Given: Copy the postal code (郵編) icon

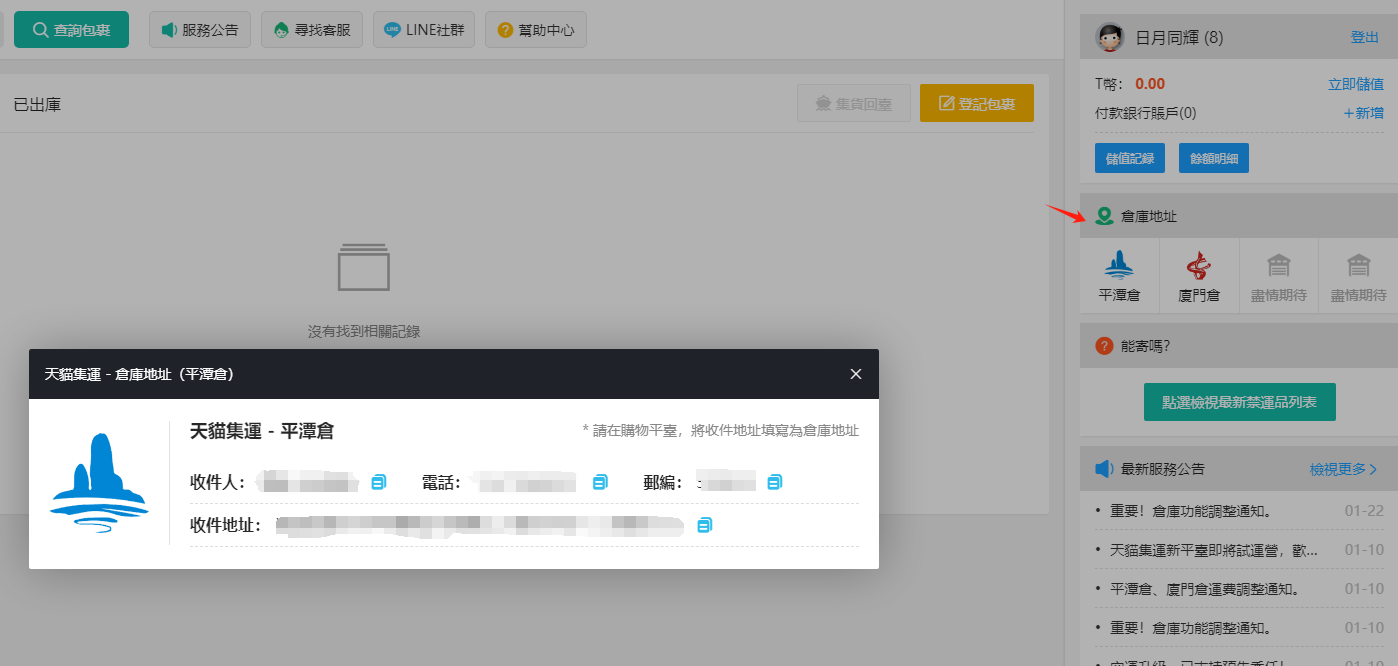Looking at the screenshot, I should [775, 482].
